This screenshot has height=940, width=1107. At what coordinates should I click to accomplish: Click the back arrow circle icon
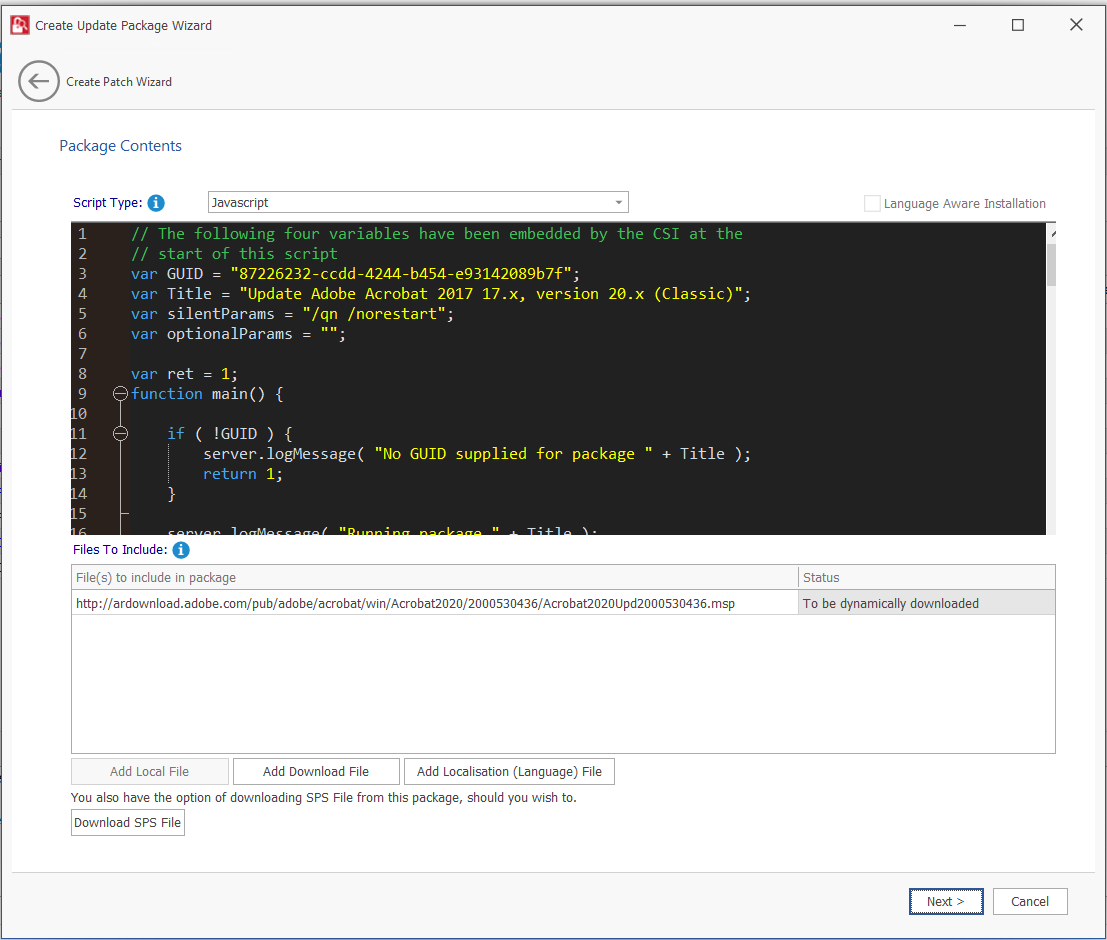coord(39,81)
